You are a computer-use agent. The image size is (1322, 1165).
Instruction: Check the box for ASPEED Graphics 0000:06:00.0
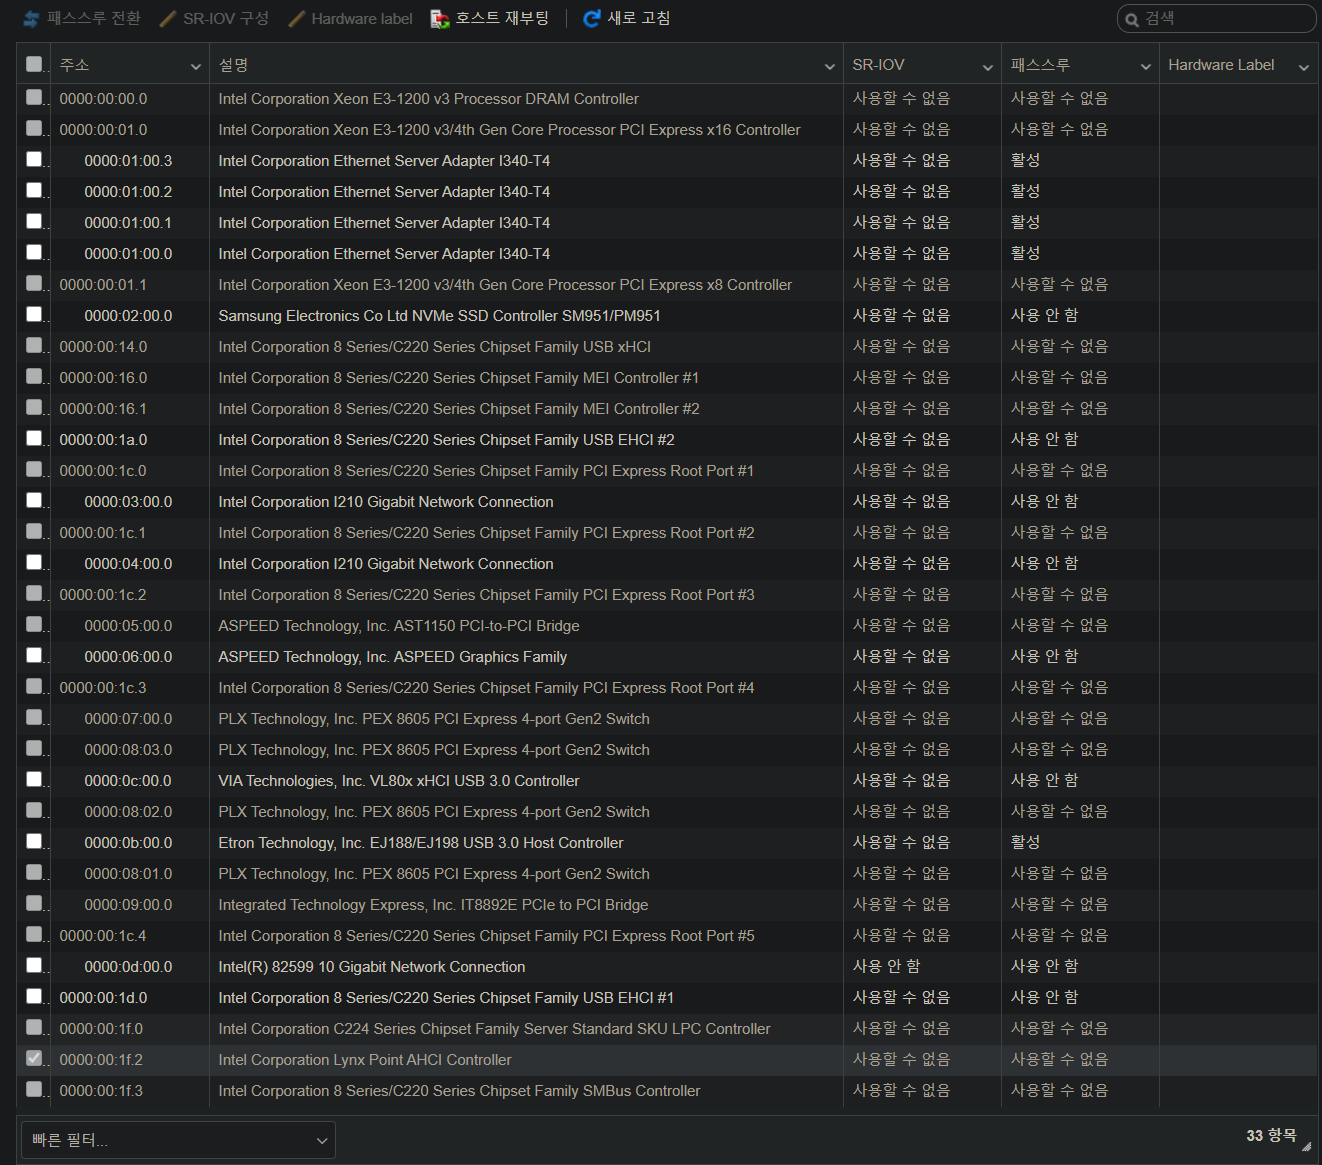tap(34, 656)
